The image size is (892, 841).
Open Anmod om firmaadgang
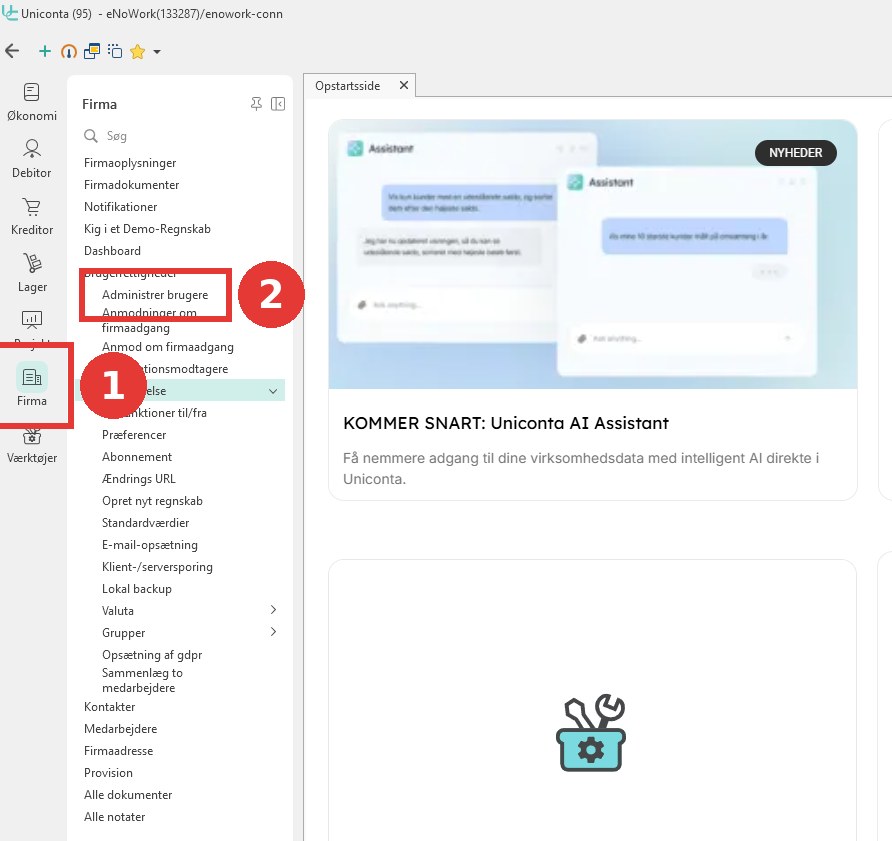coord(168,347)
